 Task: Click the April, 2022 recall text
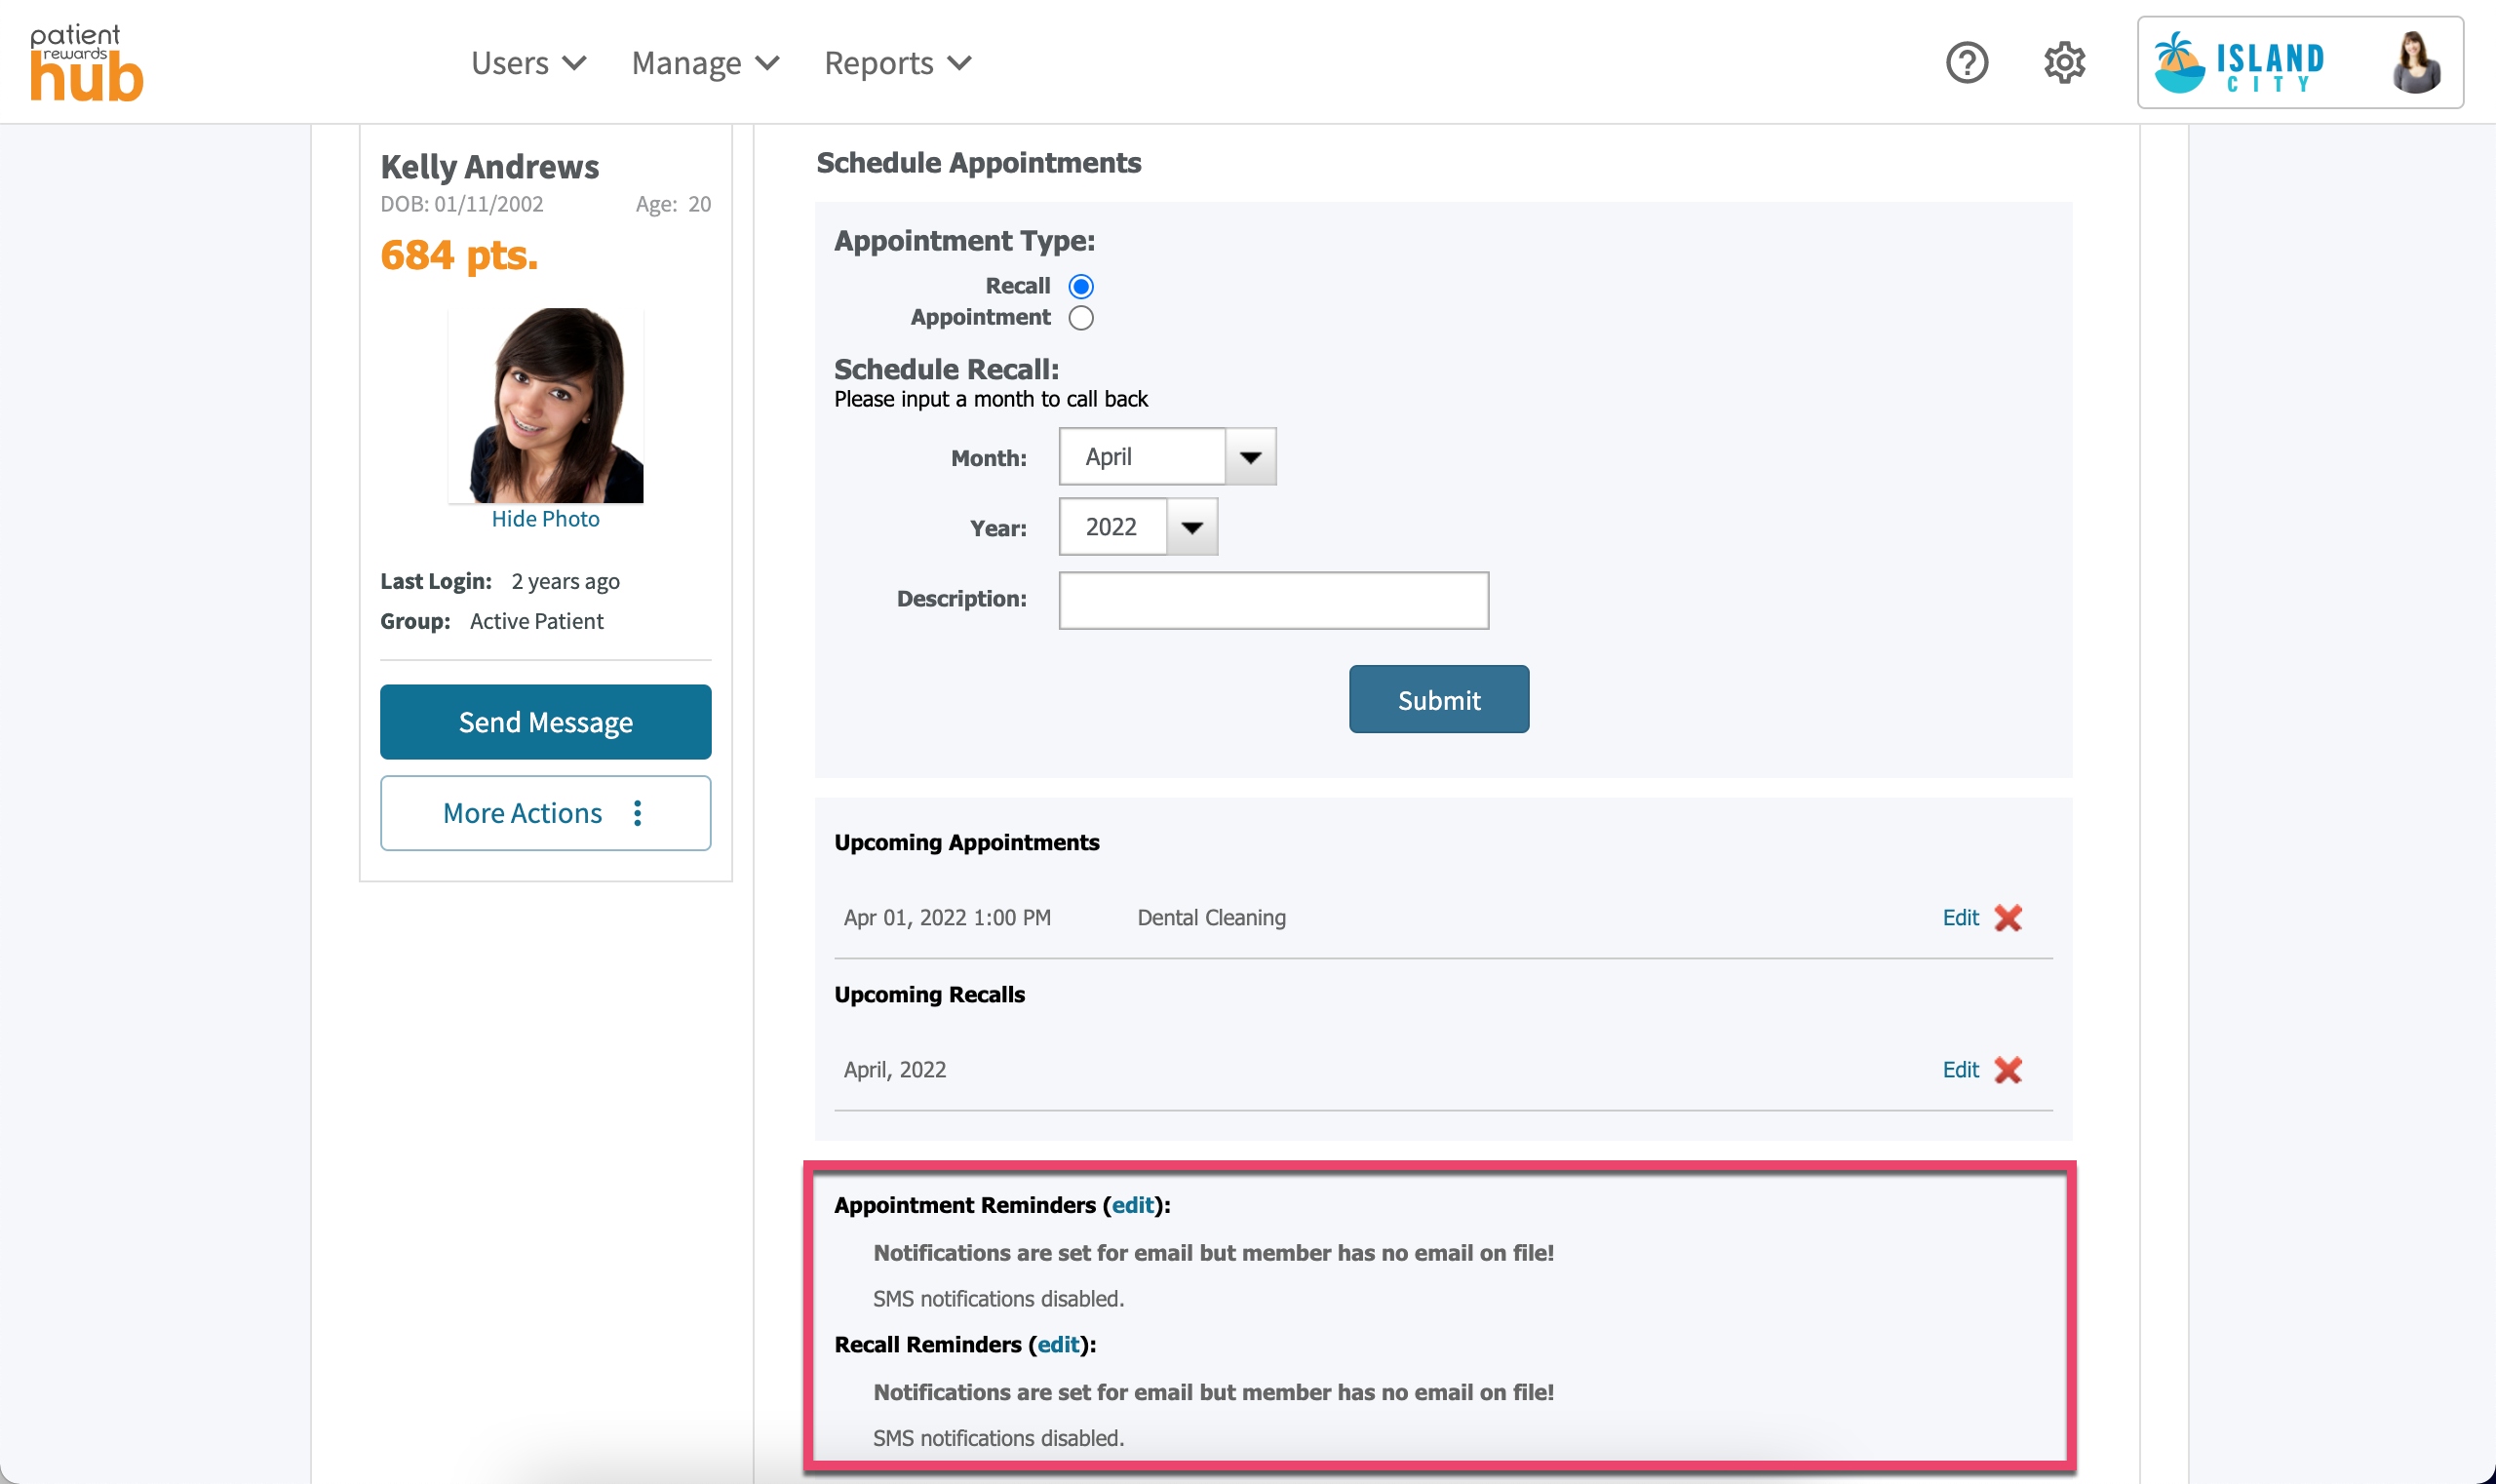[x=894, y=1070]
